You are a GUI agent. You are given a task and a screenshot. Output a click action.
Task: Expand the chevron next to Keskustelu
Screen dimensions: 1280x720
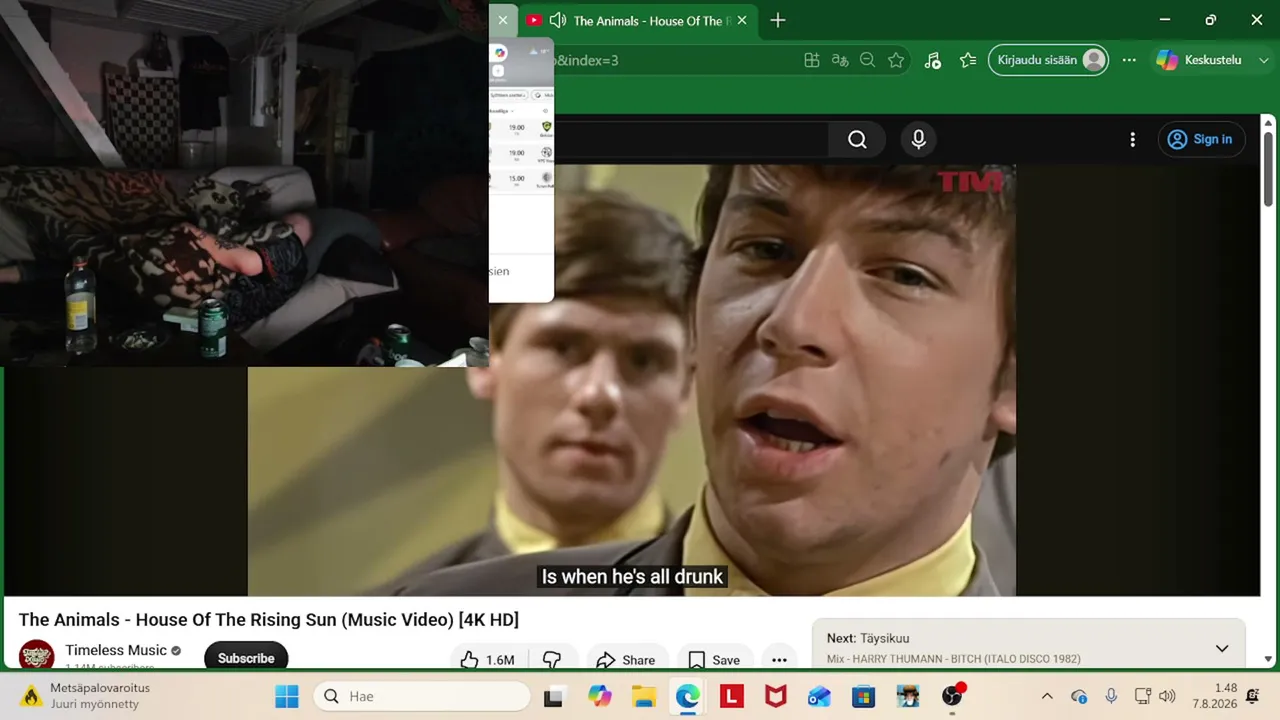[x=1264, y=60]
